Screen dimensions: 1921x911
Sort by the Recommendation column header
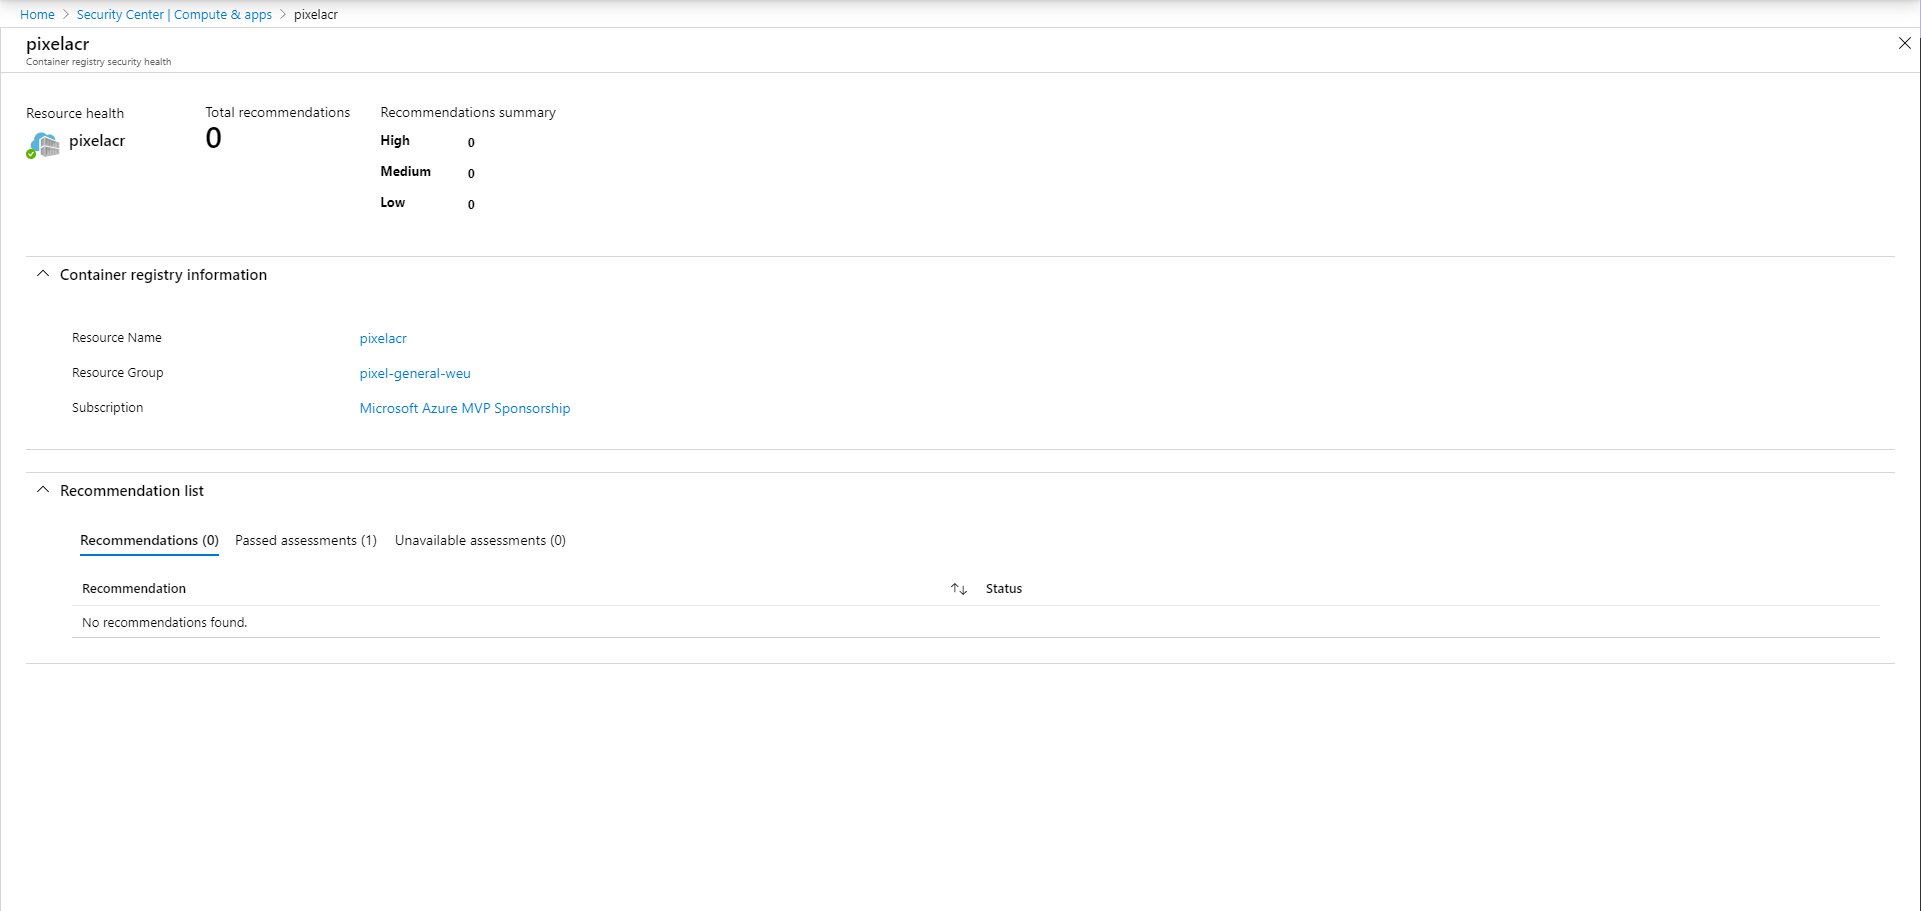(x=134, y=589)
